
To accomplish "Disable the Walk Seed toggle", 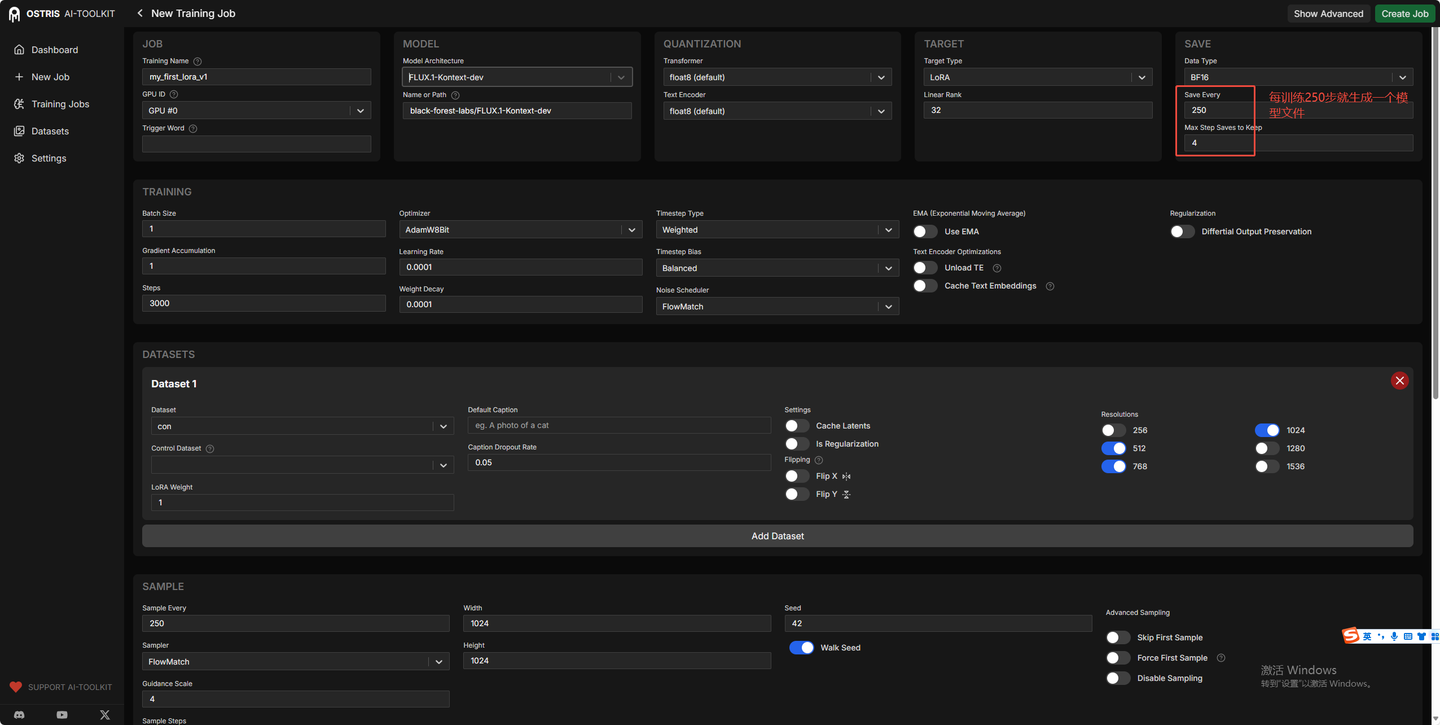I will (x=801, y=647).
